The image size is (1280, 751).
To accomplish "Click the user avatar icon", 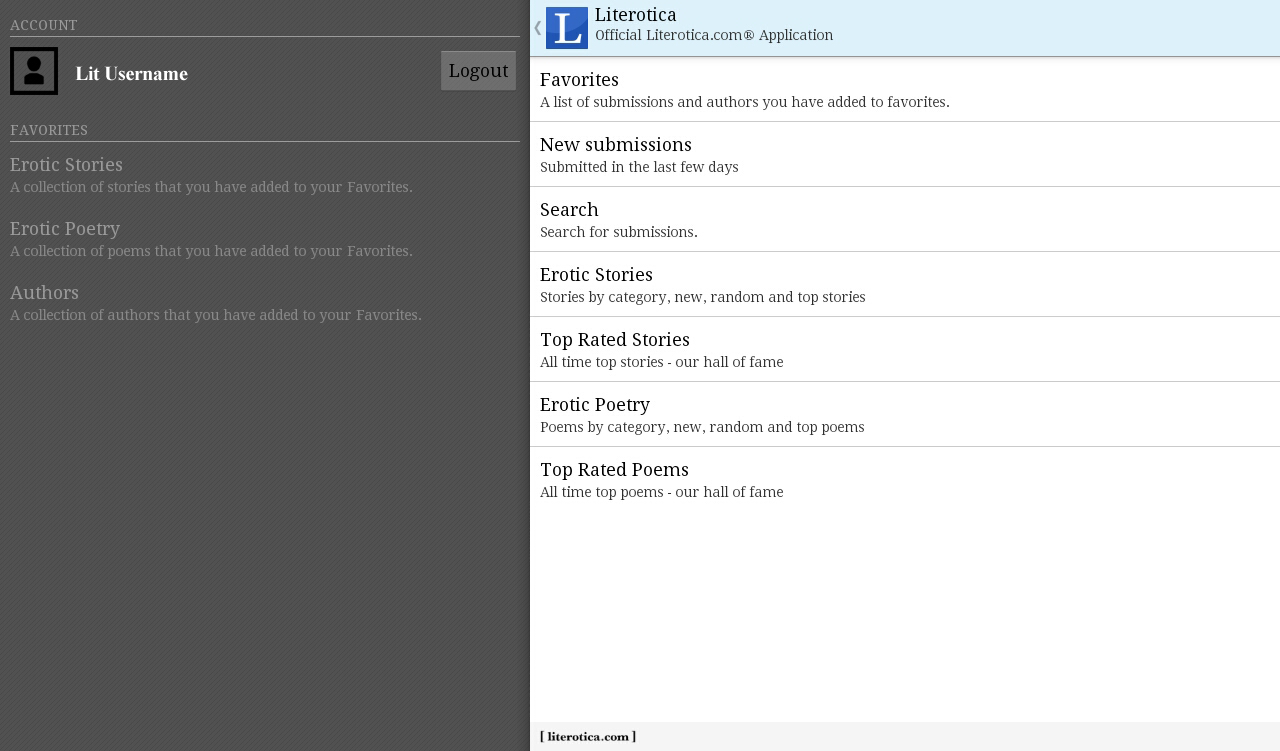I will point(34,71).
